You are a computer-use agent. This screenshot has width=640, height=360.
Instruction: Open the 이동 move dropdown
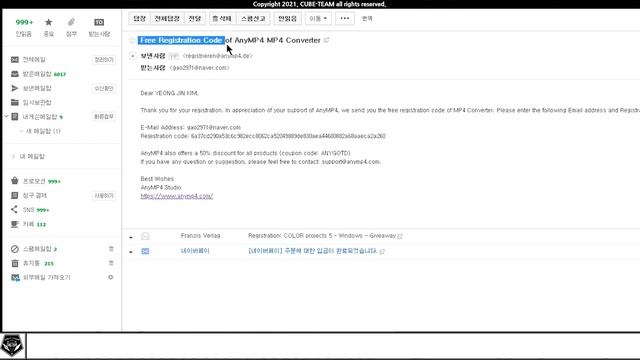point(318,18)
